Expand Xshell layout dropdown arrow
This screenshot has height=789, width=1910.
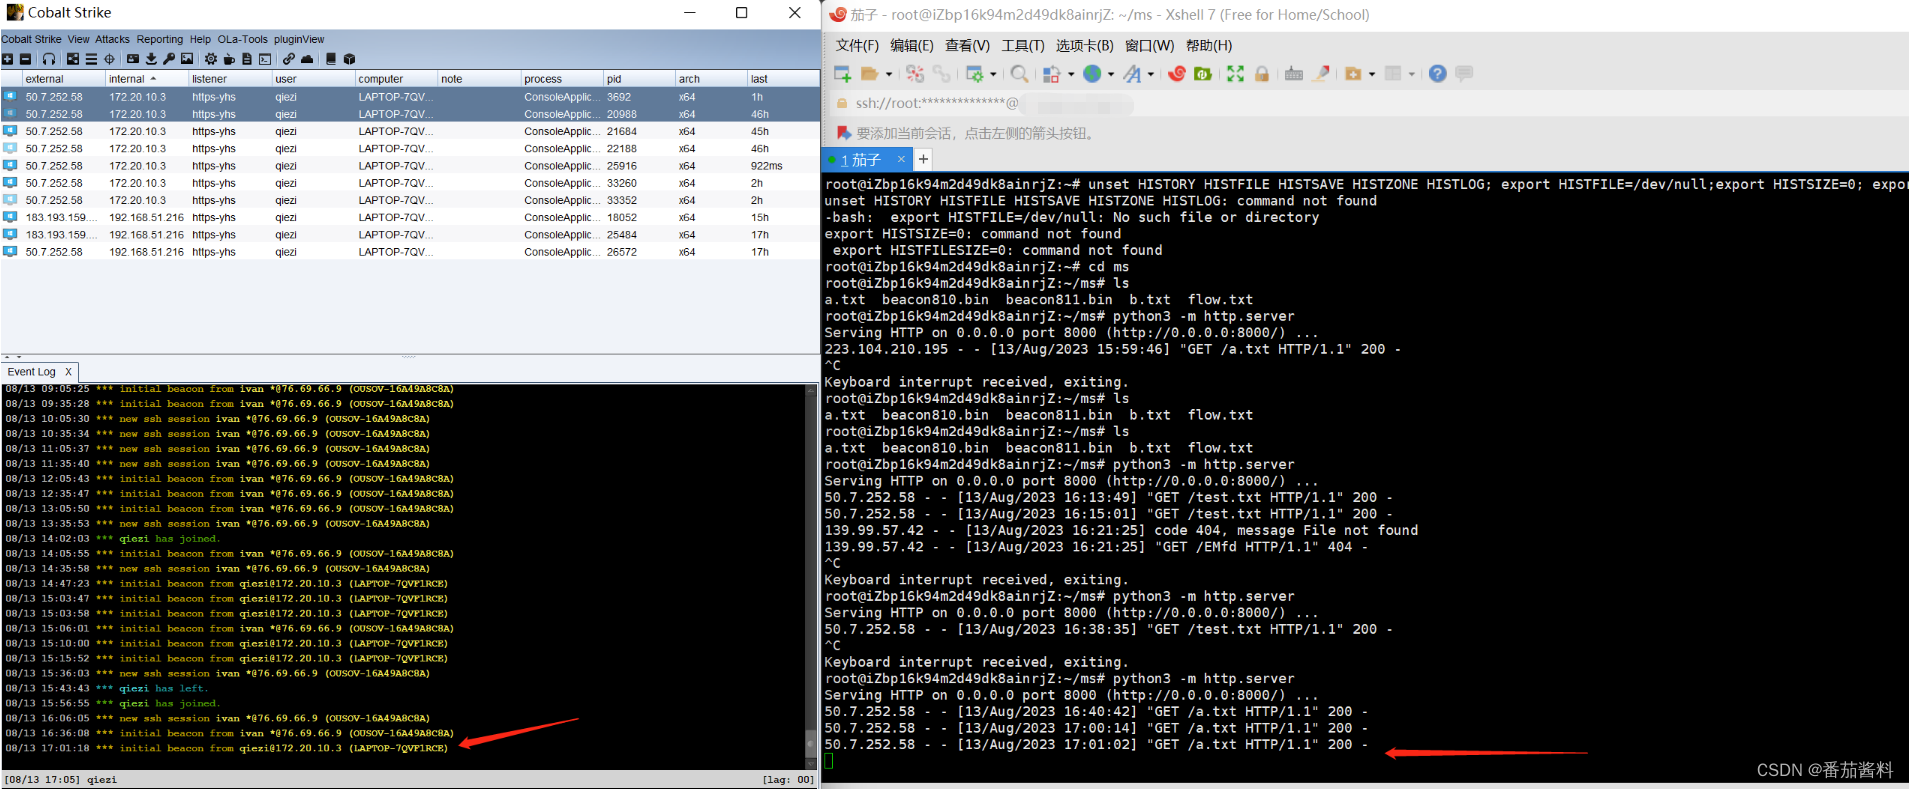click(x=1412, y=74)
